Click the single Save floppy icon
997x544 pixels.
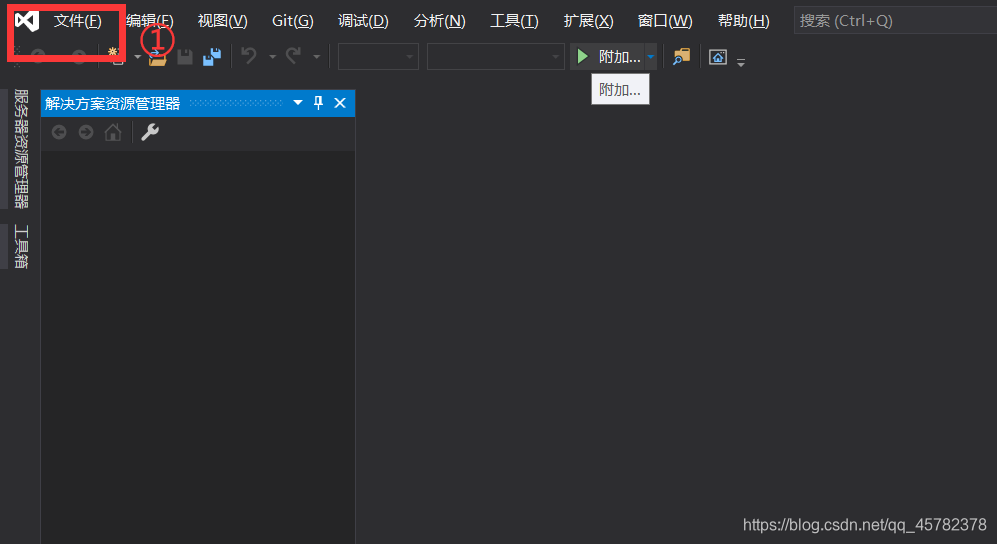tap(185, 57)
